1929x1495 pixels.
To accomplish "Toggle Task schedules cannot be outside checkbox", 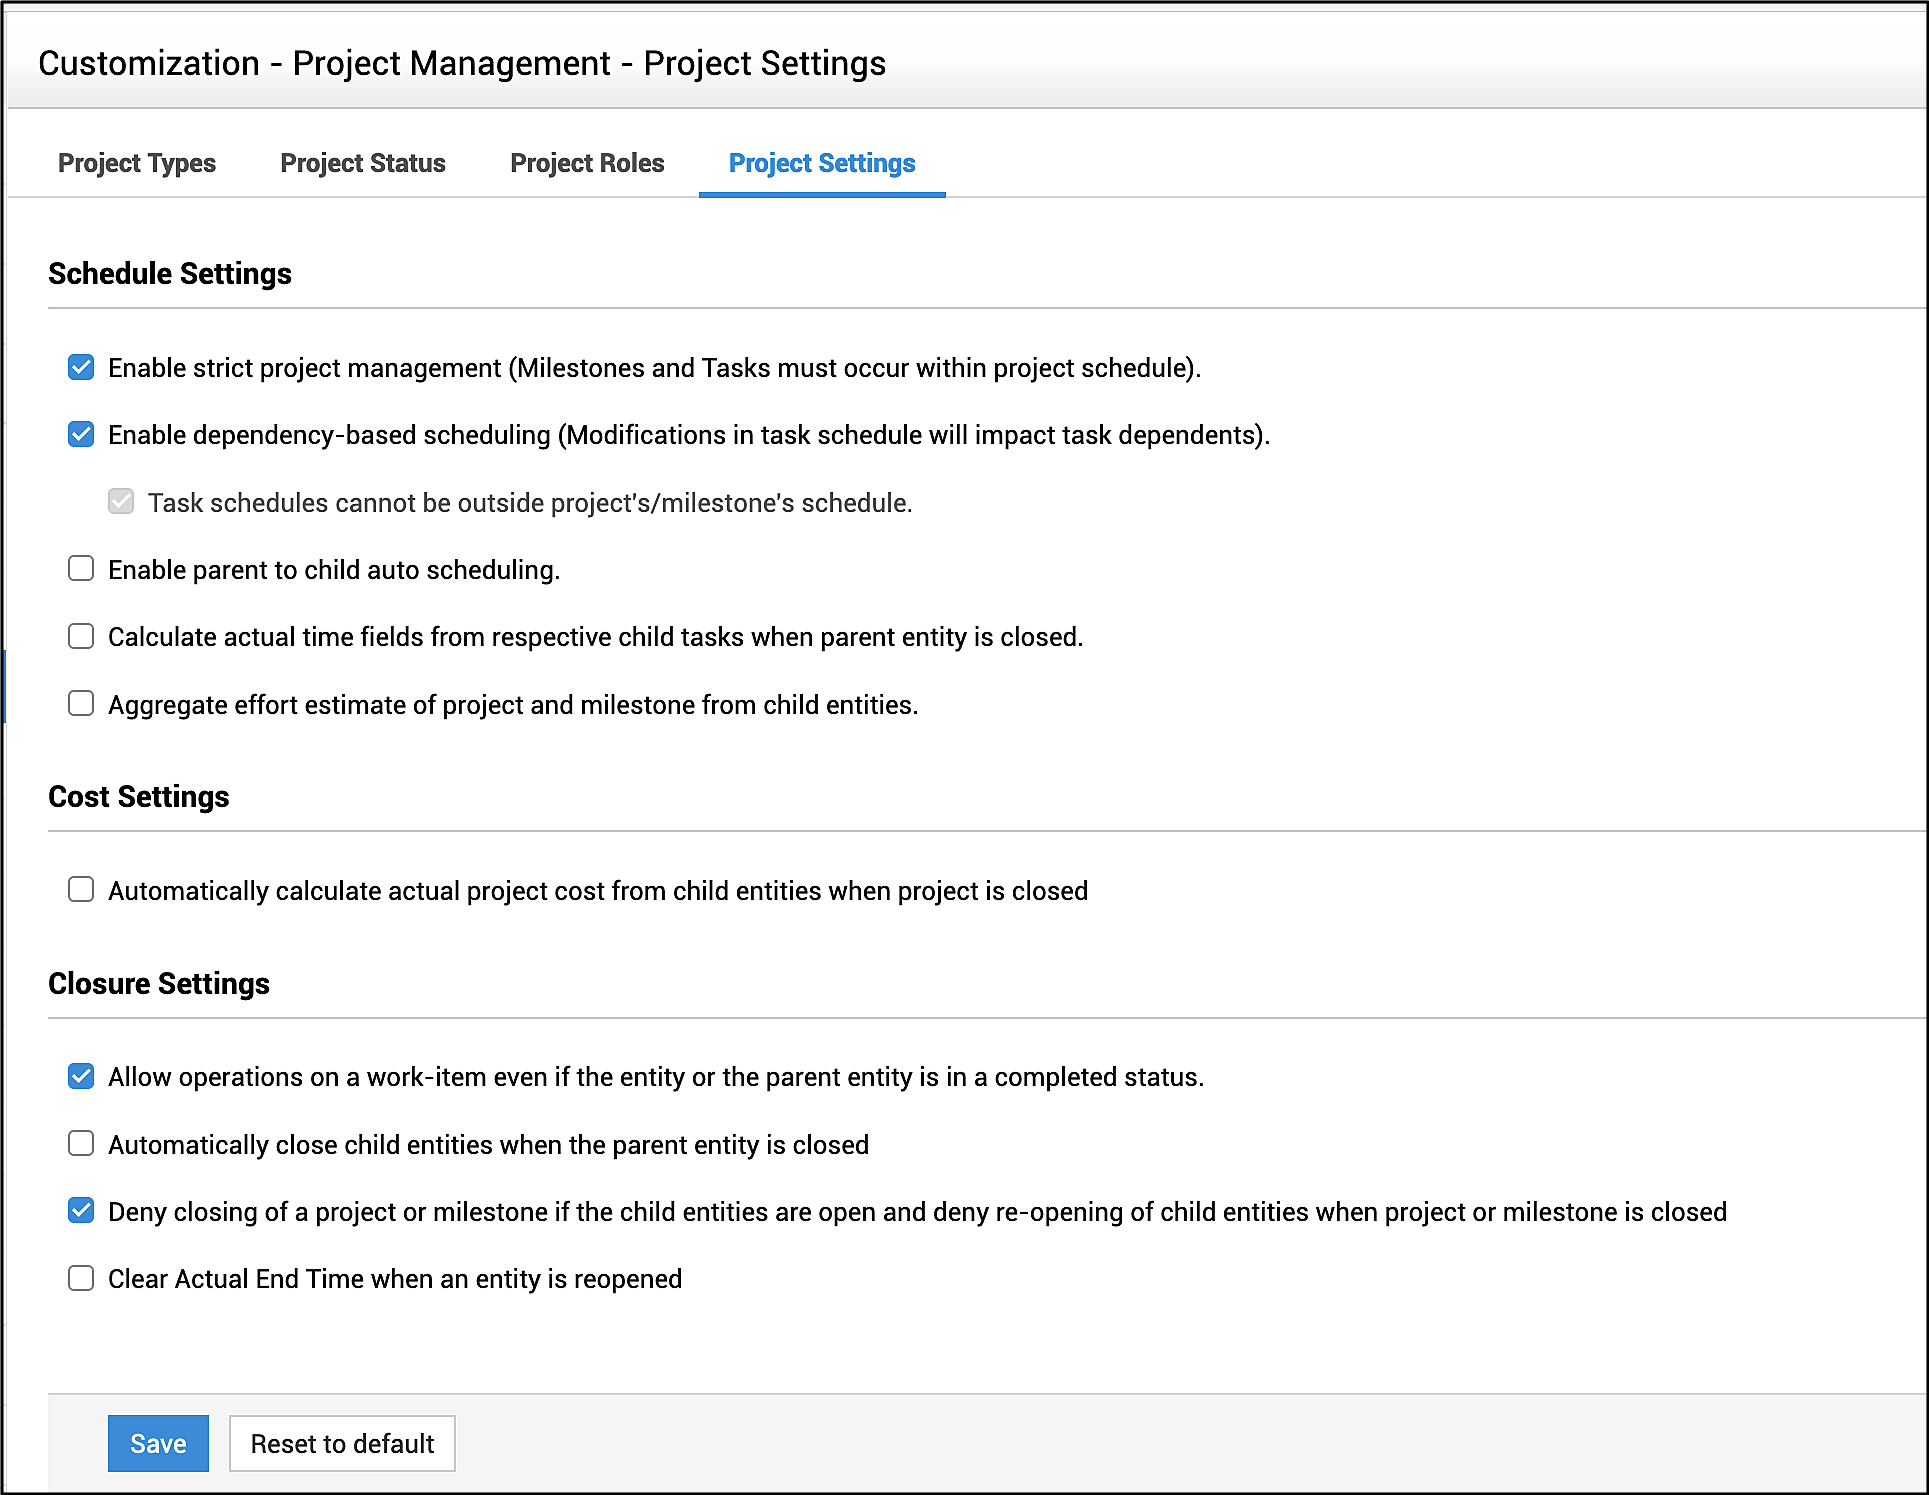I will (x=121, y=501).
